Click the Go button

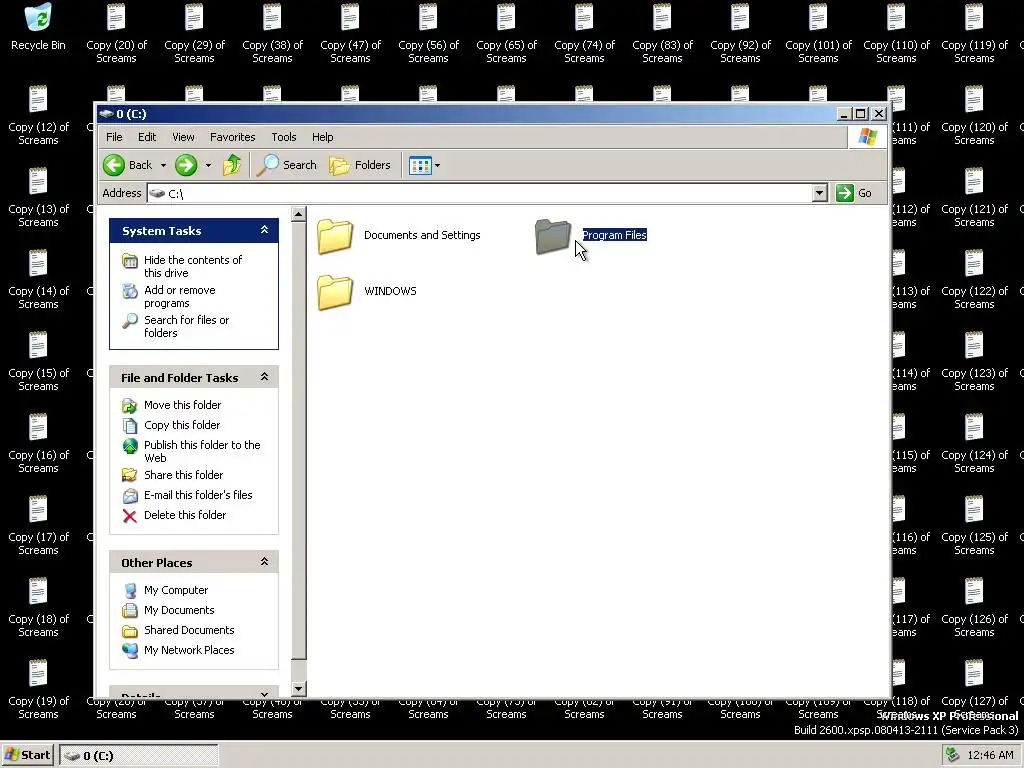(854, 193)
